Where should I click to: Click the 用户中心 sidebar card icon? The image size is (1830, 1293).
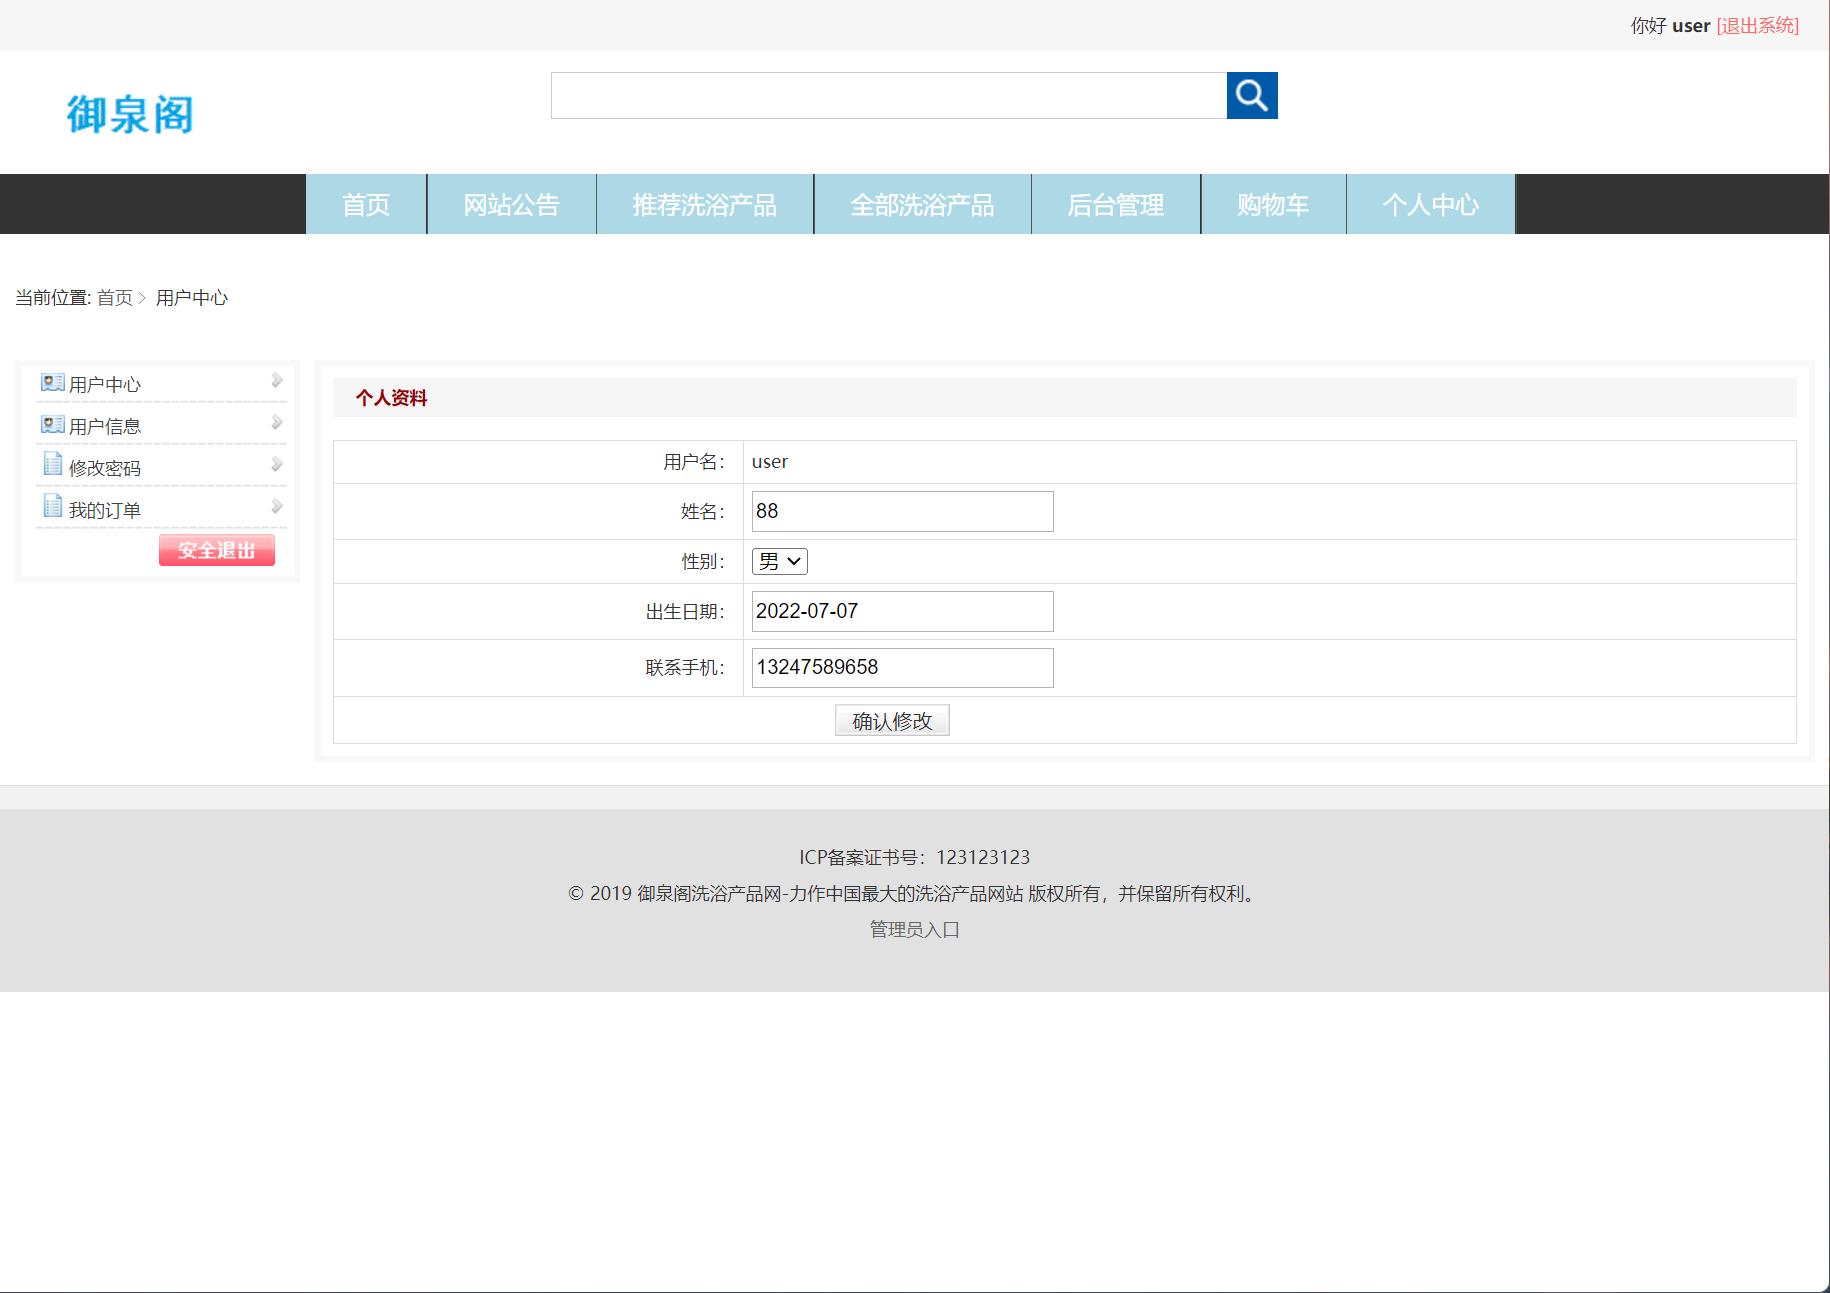[x=52, y=383]
